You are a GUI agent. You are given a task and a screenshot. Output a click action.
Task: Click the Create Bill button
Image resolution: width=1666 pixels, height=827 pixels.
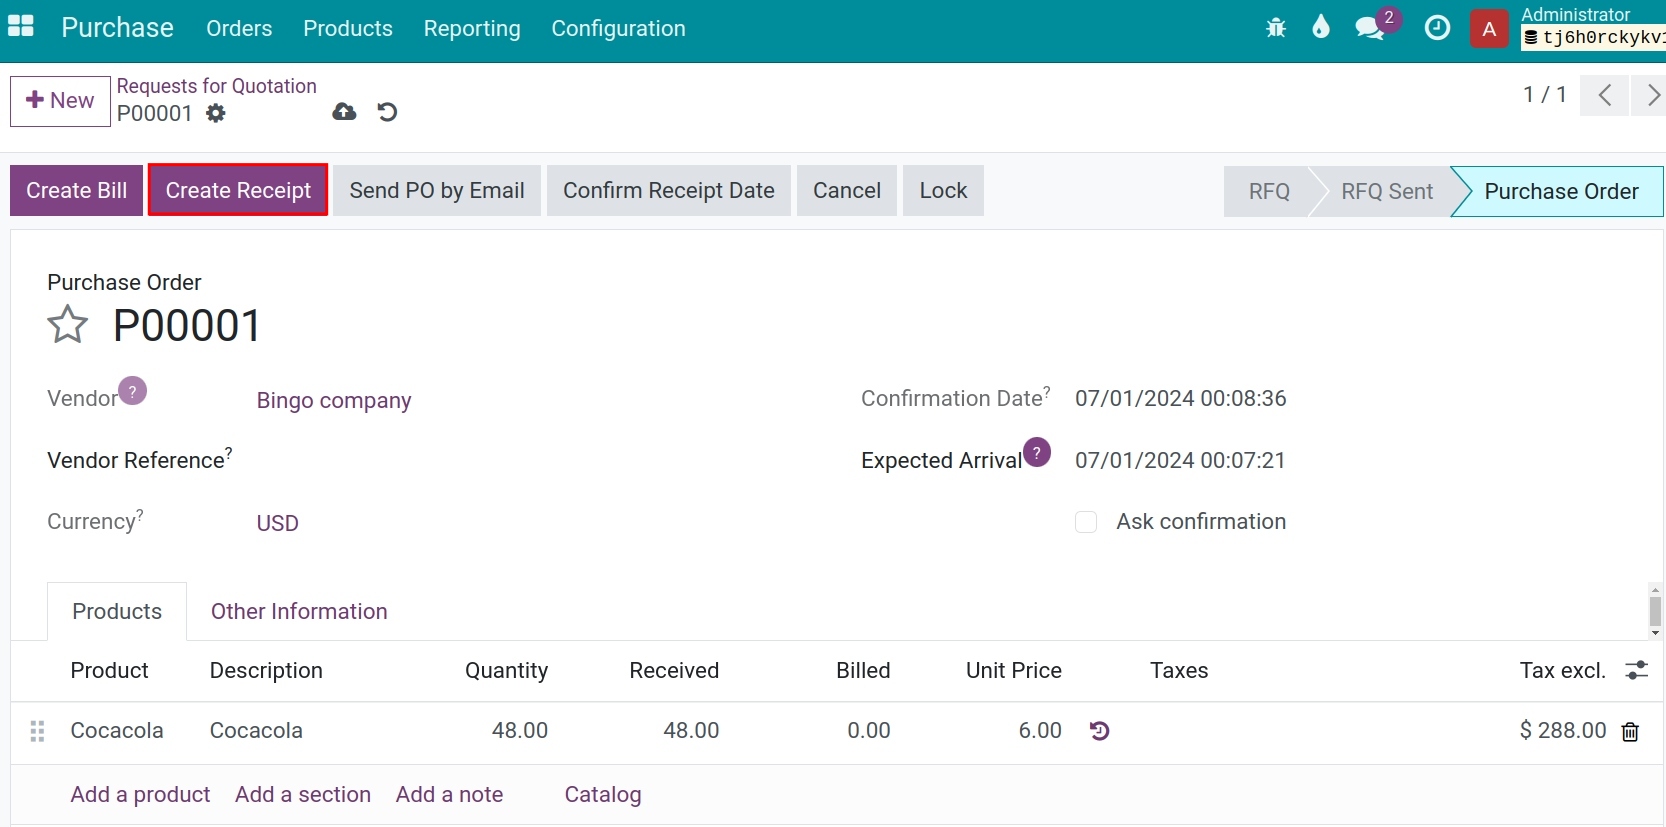[77, 190]
